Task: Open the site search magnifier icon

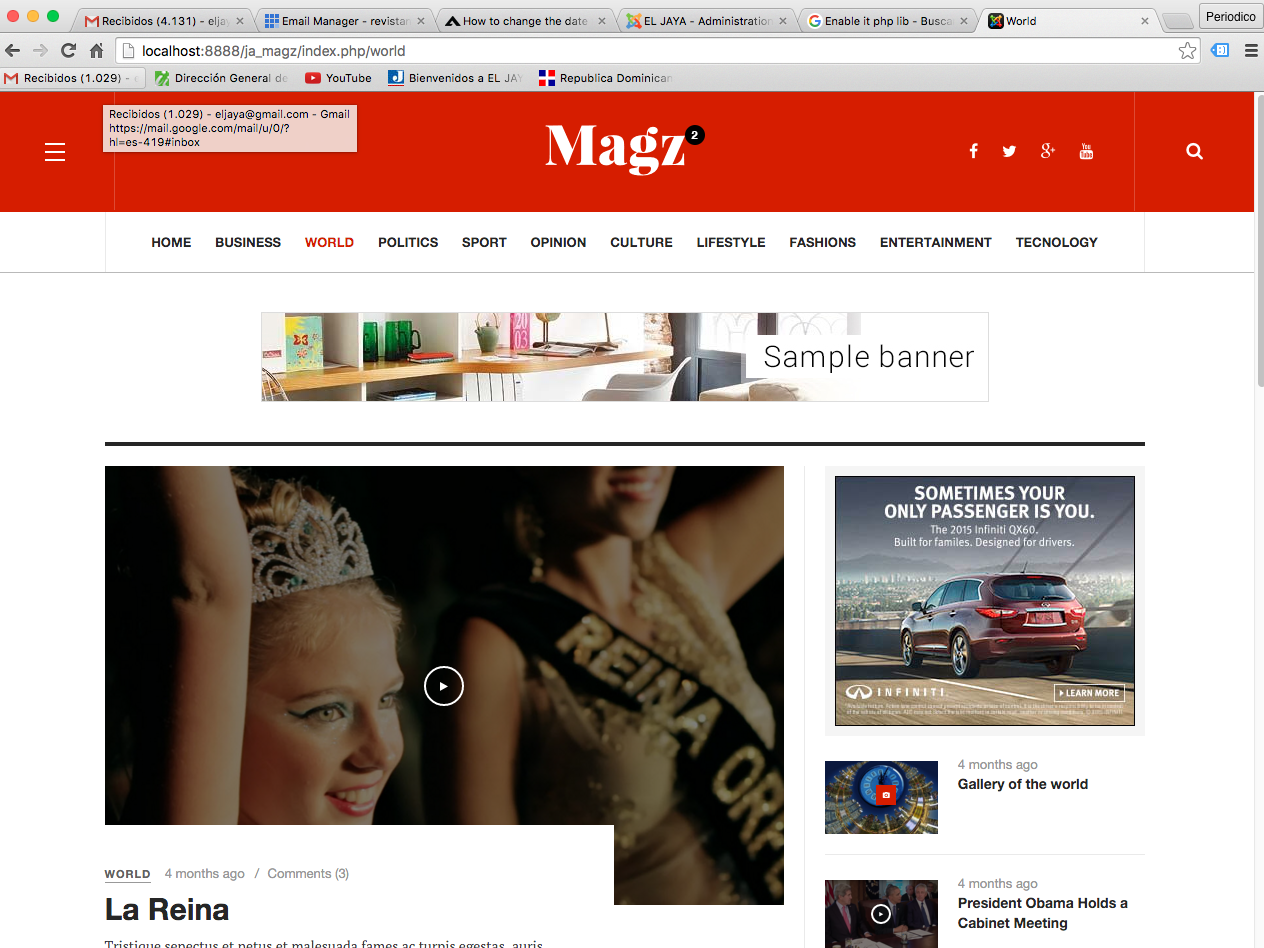Action: (x=1194, y=151)
